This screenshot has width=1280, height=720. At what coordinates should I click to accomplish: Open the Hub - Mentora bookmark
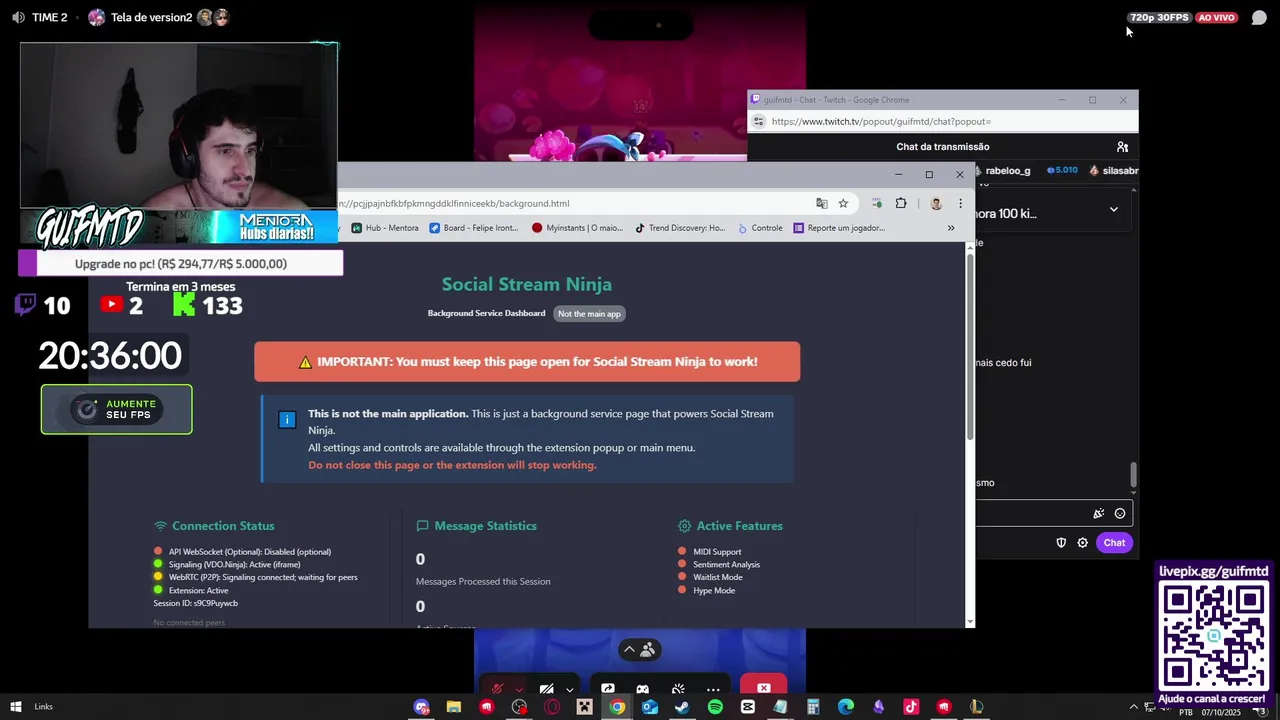(385, 228)
